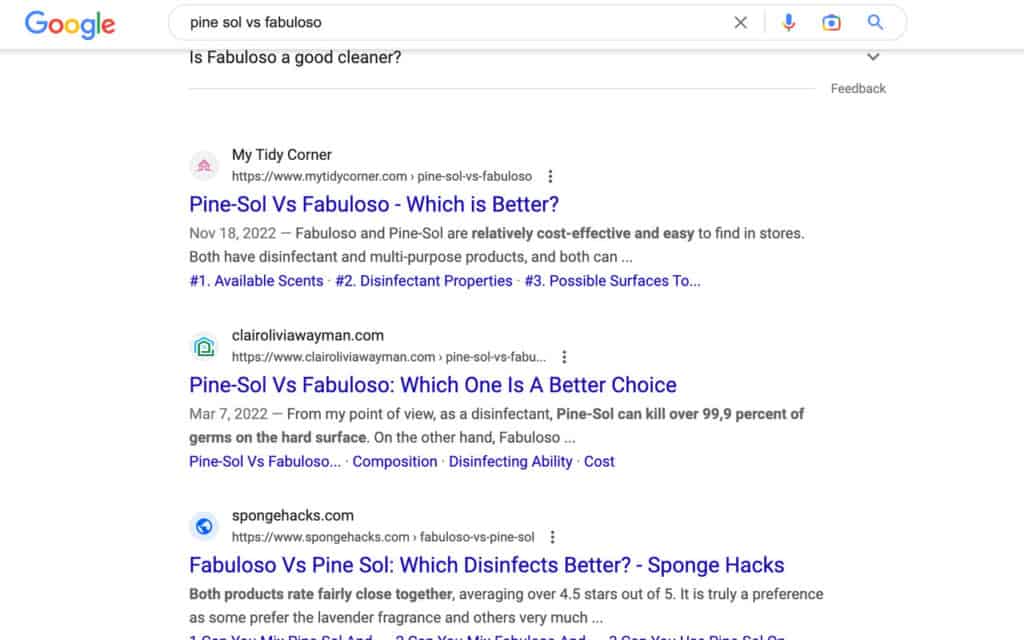Open "Pine-Sol Vs Fabuloso - Which is Better?" result
Viewport: 1024px width, 640px height.
(373, 205)
